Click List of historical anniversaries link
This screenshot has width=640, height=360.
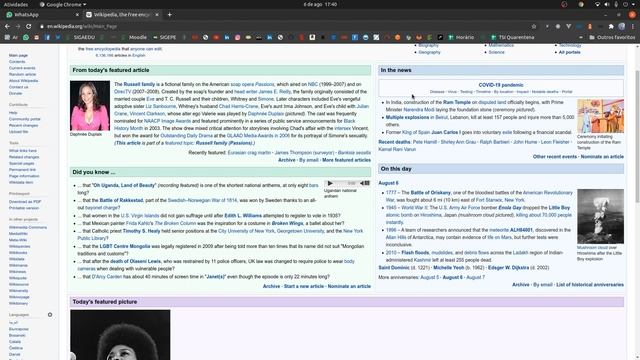coord(590,285)
